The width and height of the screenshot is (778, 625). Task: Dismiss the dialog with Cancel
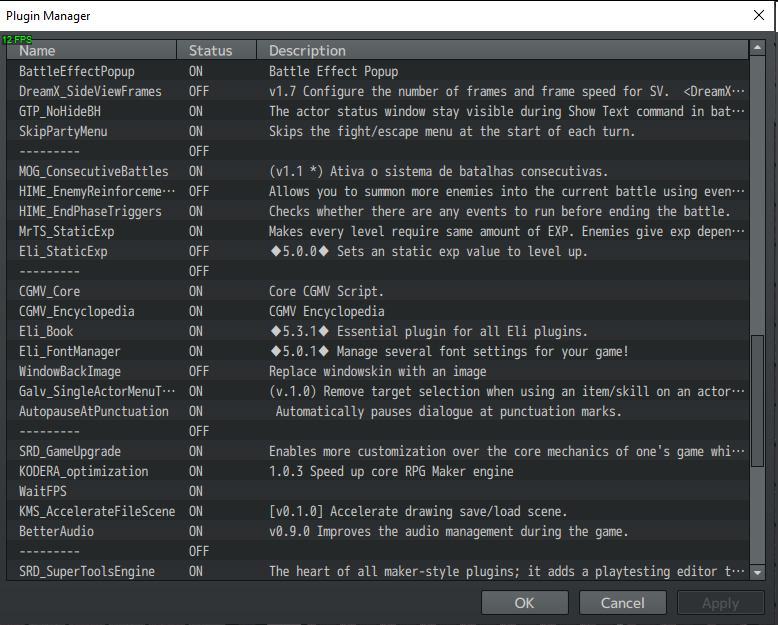click(x=622, y=603)
